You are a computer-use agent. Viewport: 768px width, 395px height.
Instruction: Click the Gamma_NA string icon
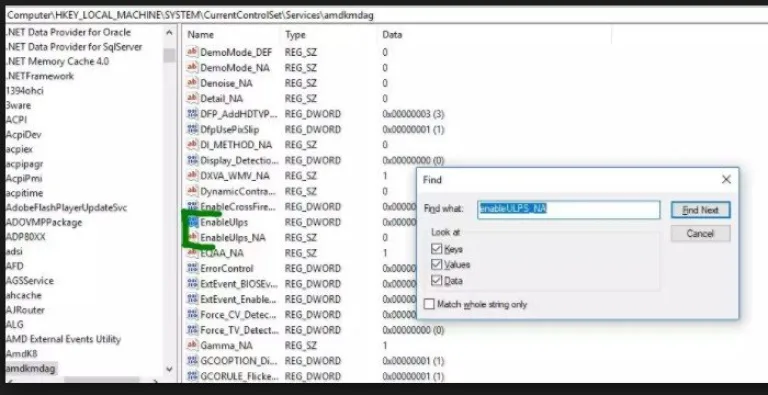point(192,346)
